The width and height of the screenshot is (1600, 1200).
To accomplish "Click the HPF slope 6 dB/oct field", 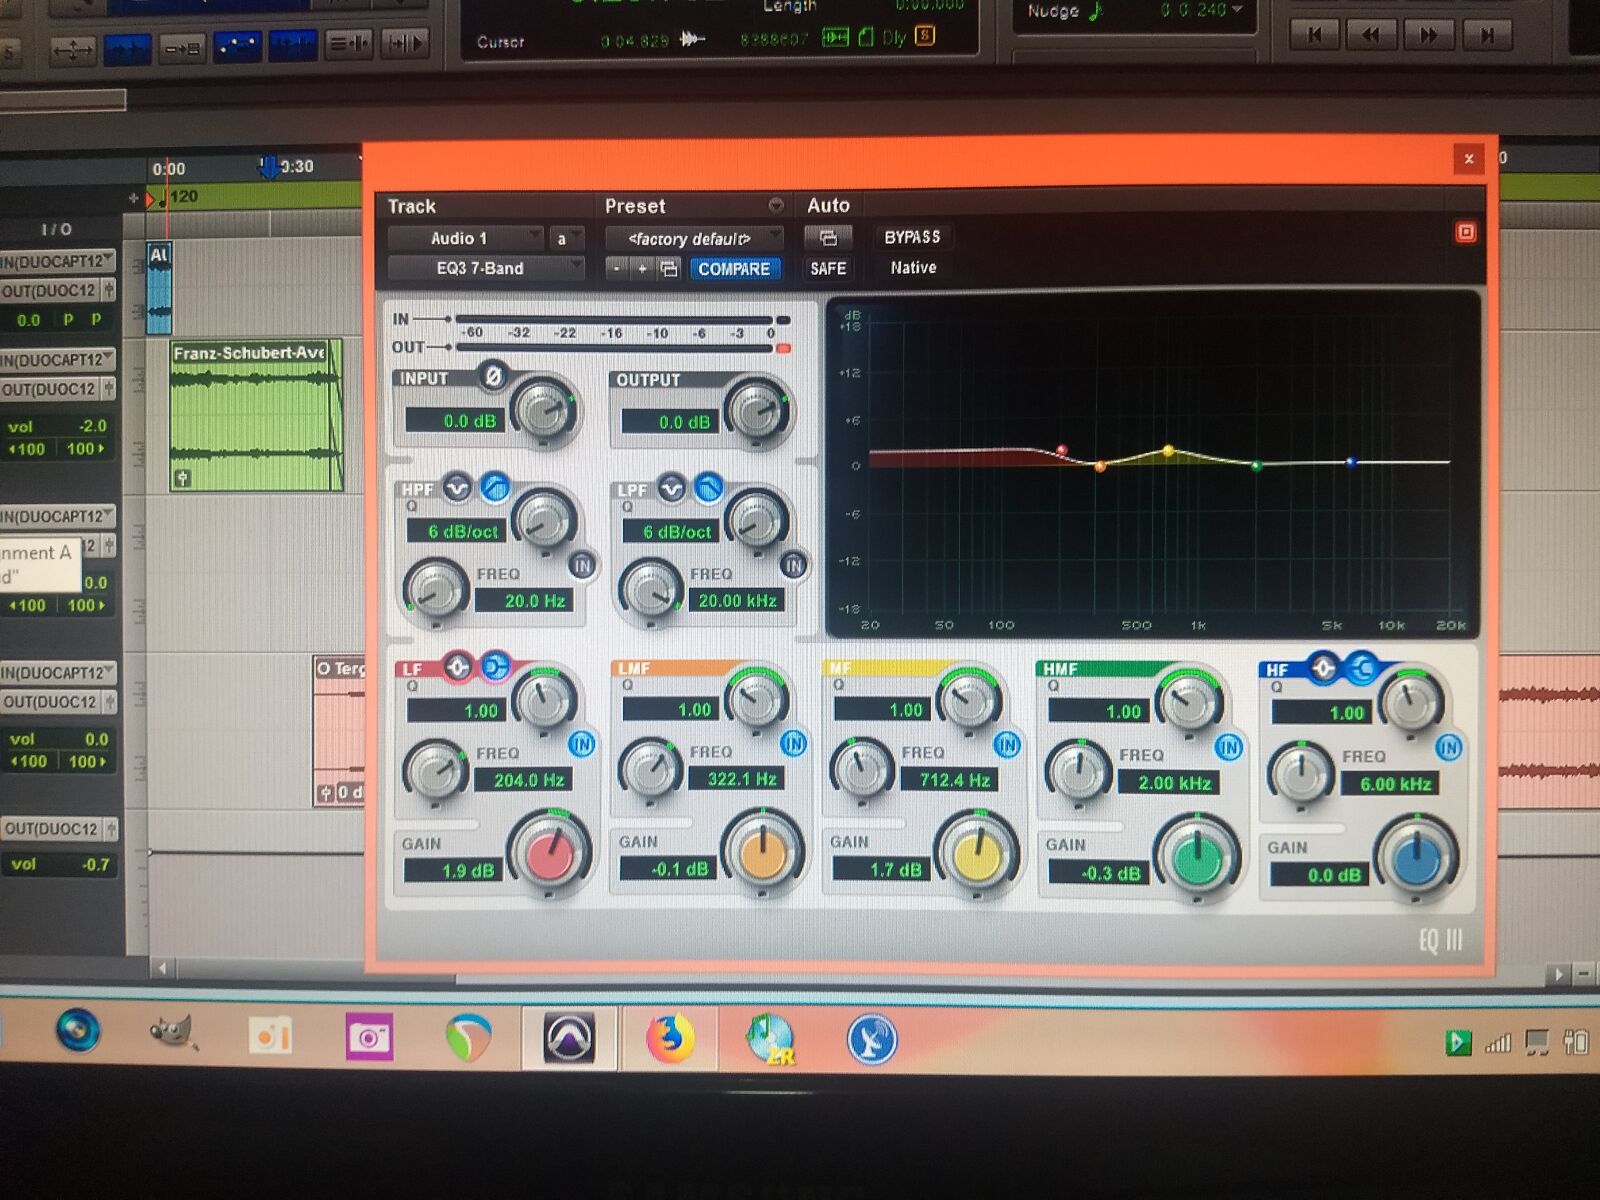I will point(455,531).
